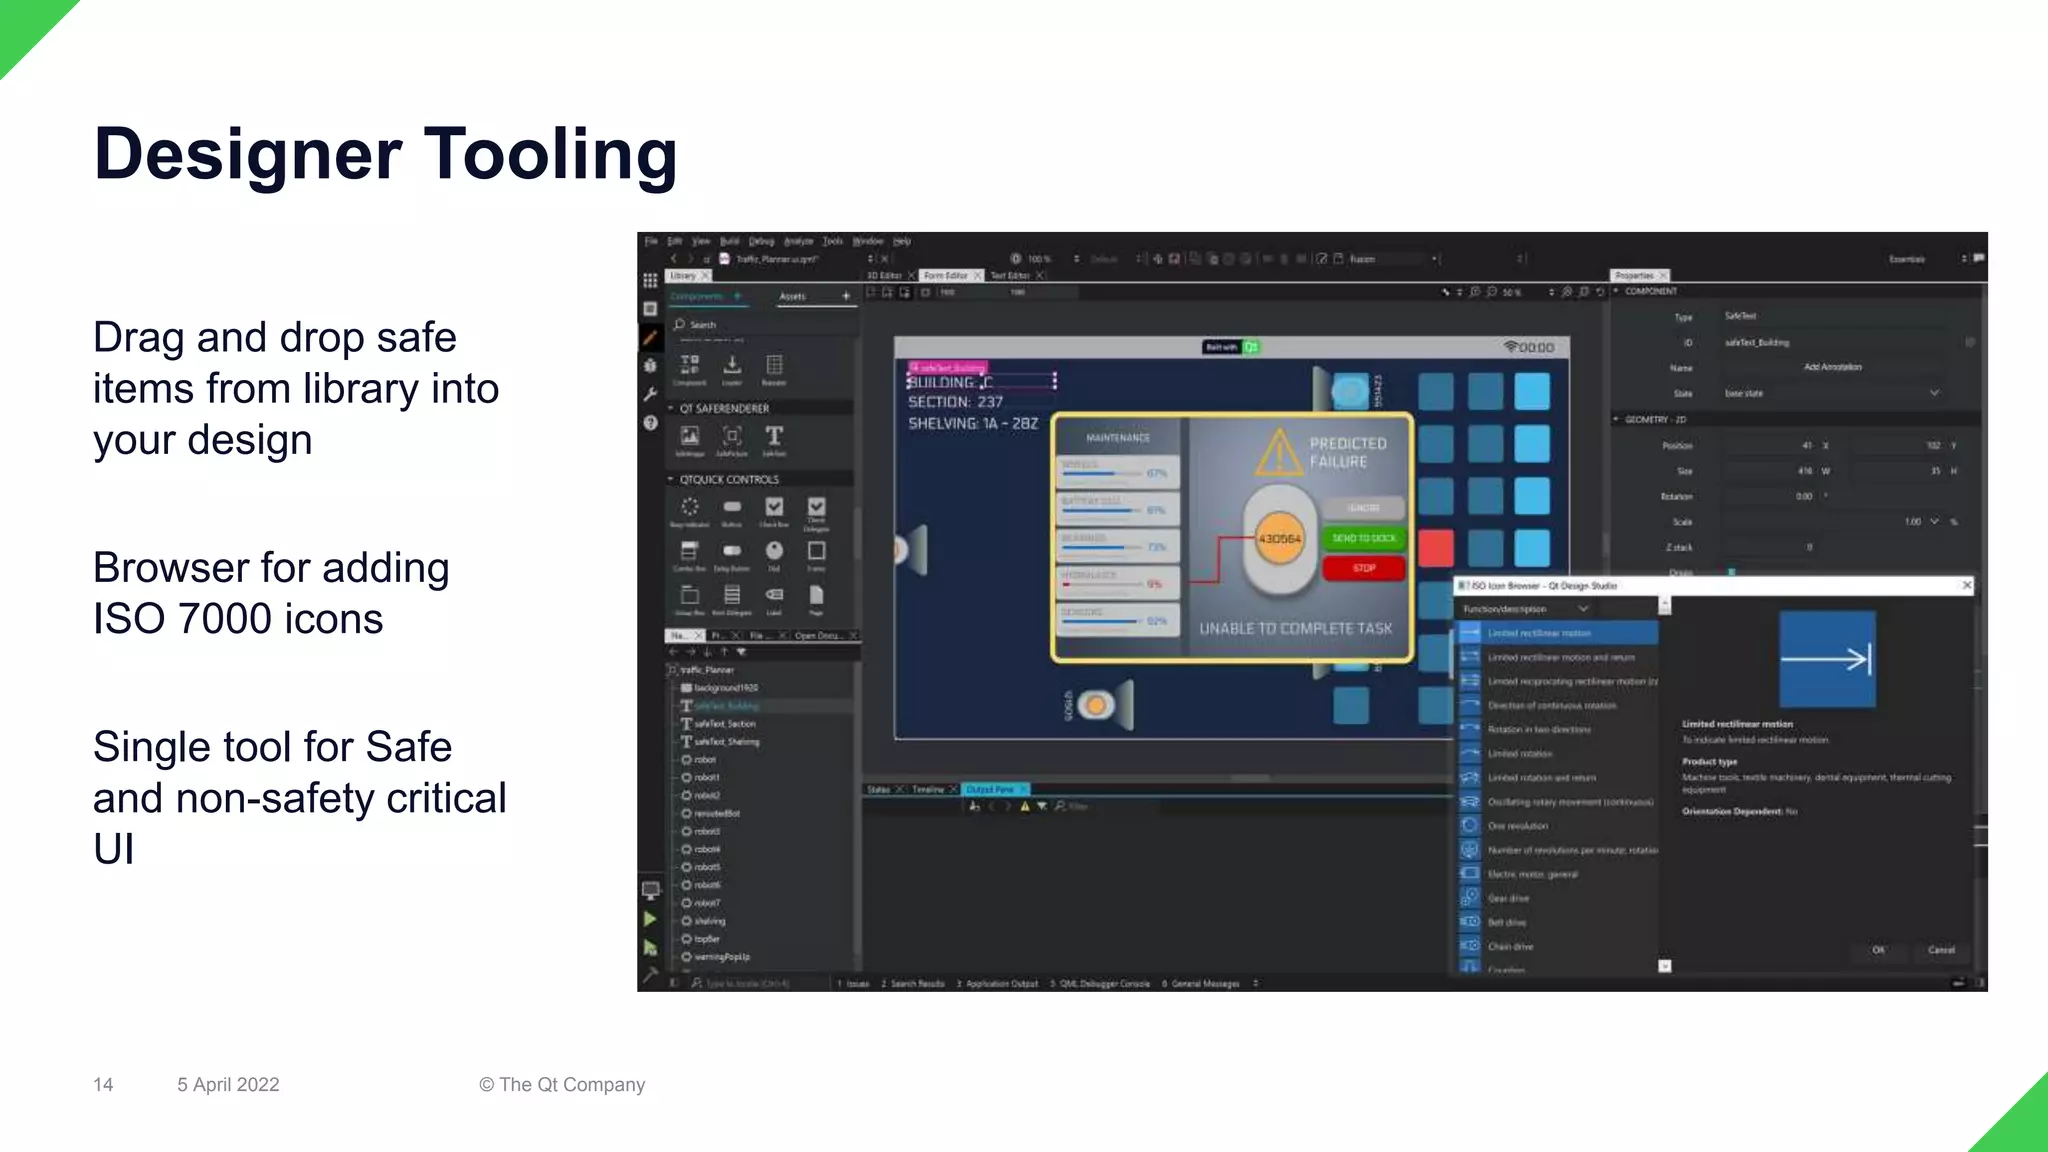Click OK in the ISO Icon Browser
This screenshot has height=1152, width=2048.
1878,950
